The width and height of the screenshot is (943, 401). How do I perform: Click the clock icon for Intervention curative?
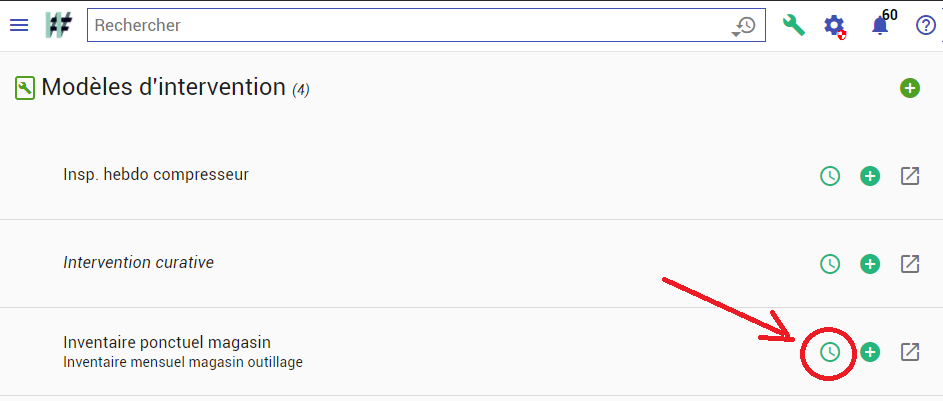[x=830, y=264]
